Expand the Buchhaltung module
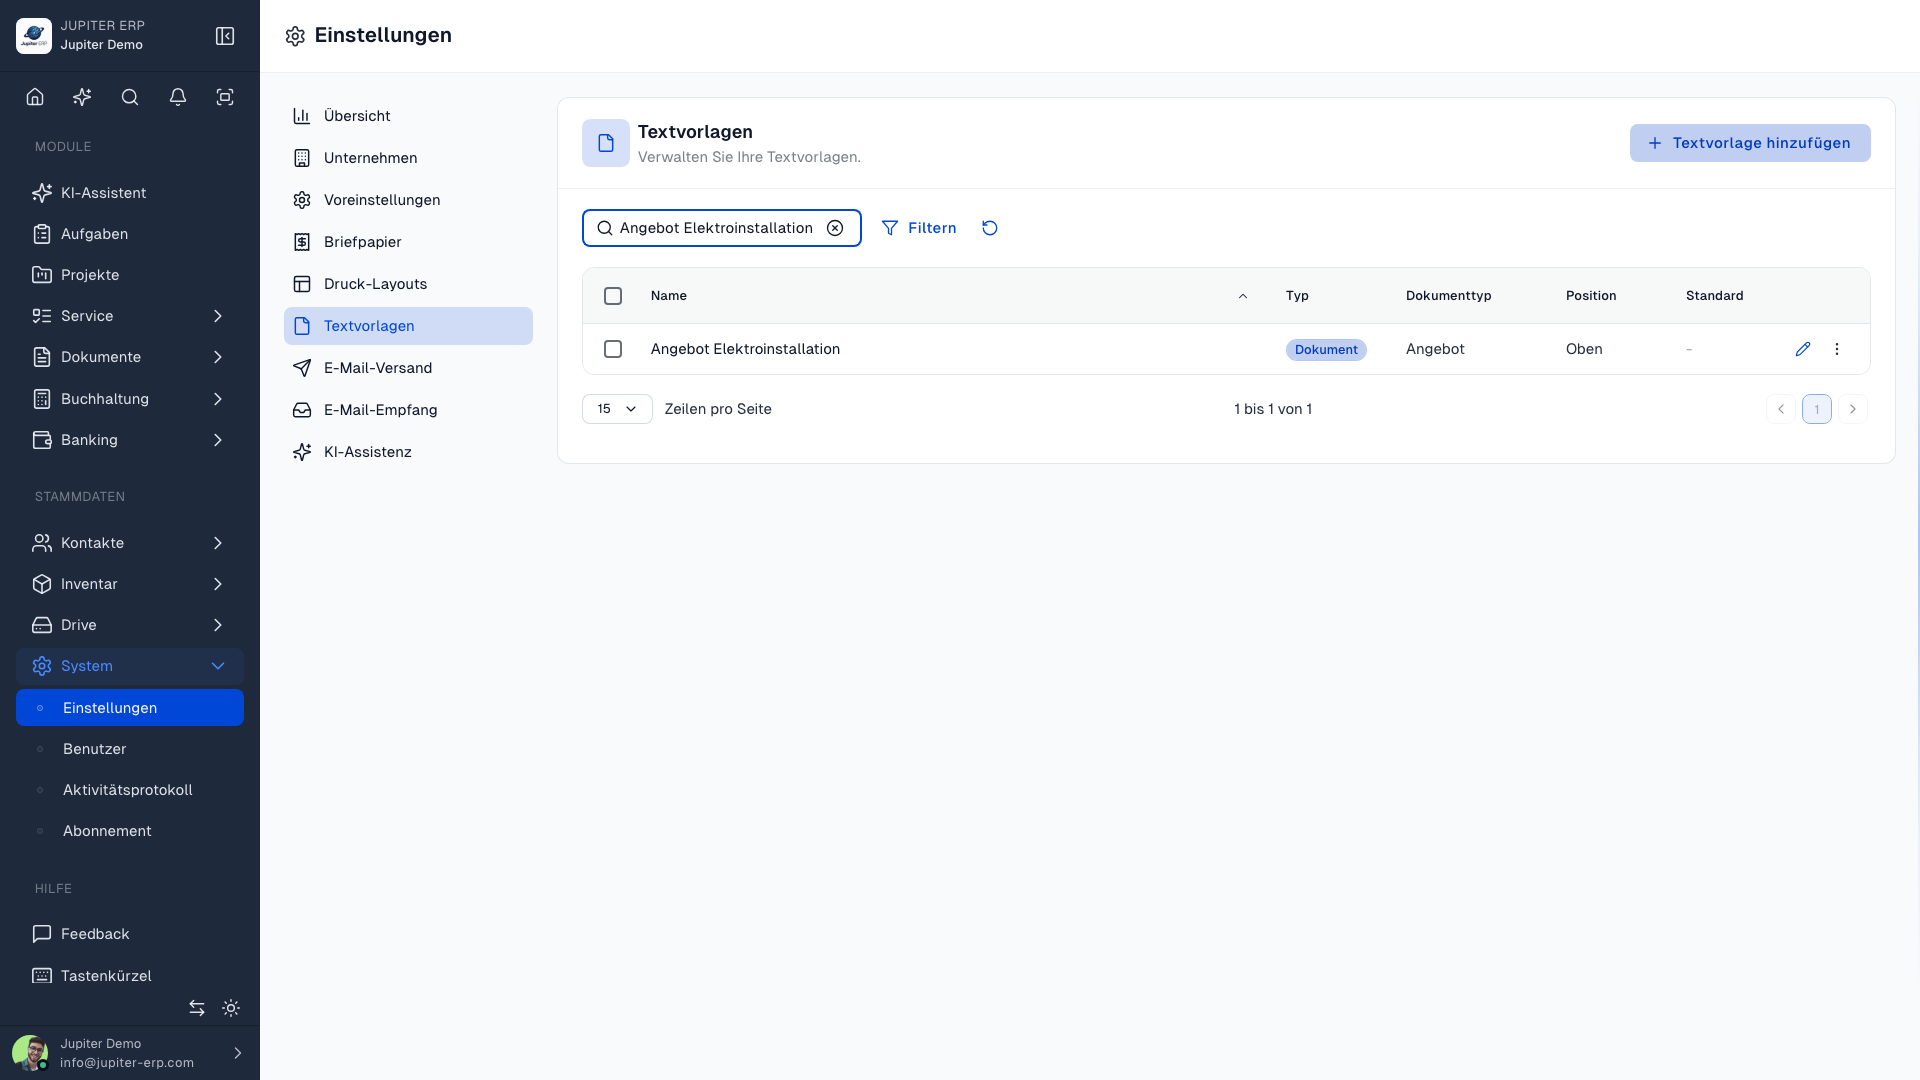 click(x=130, y=399)
